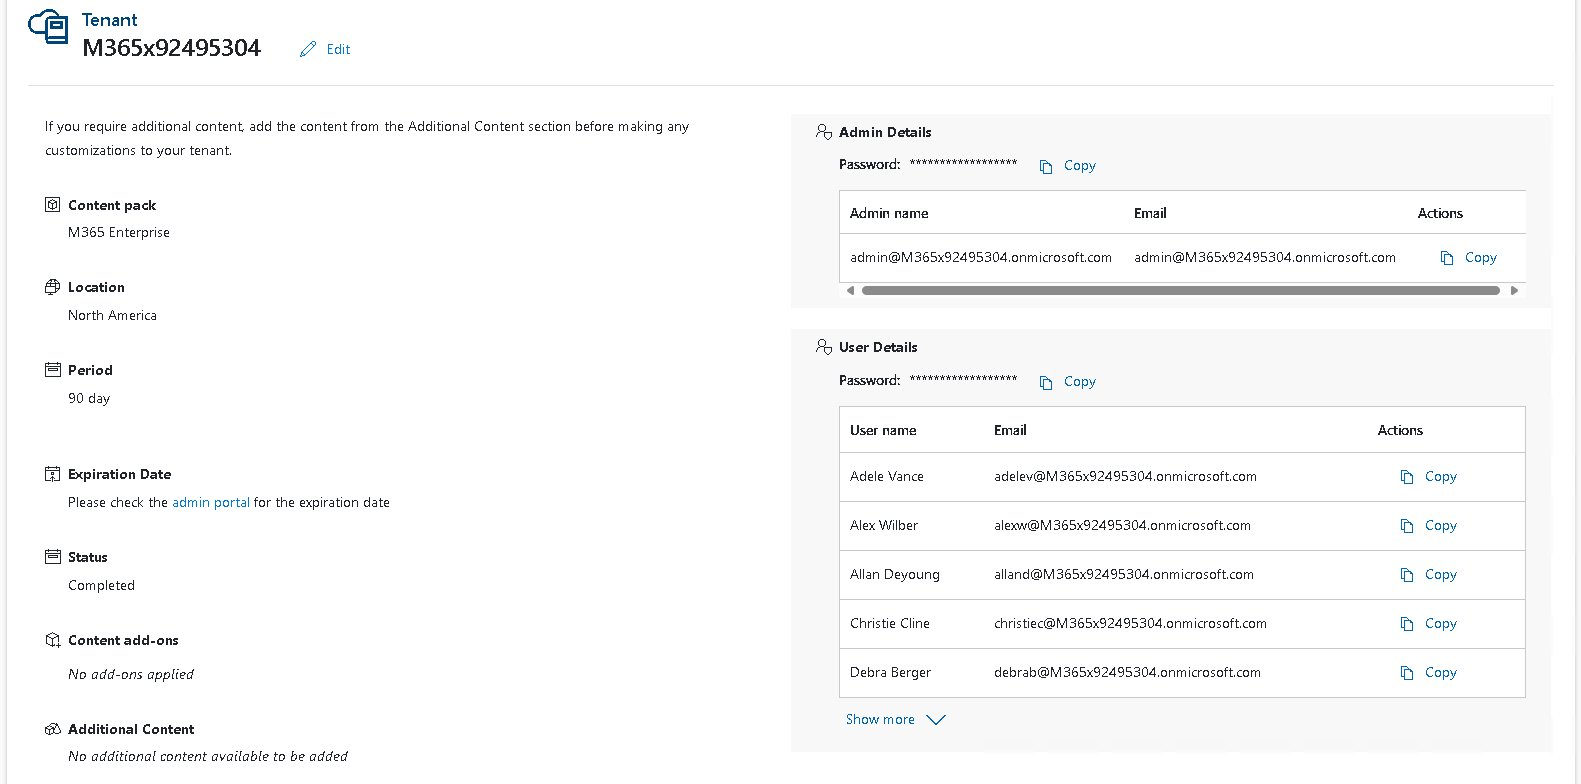The image size is (1581, 784).
Task: Click the Alex Wilber user name
Action: pyautogui.click(x=884, y=525)
